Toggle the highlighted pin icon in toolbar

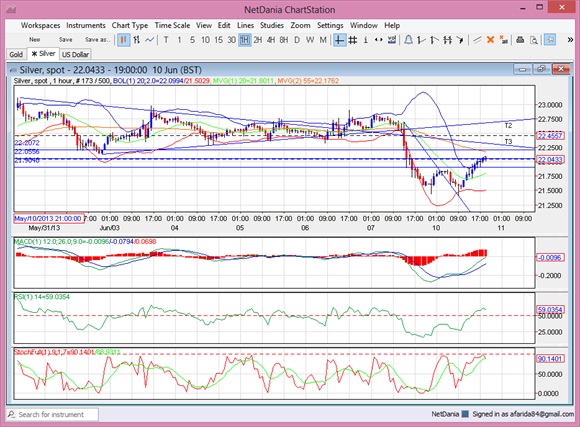(x=550, y=40)
